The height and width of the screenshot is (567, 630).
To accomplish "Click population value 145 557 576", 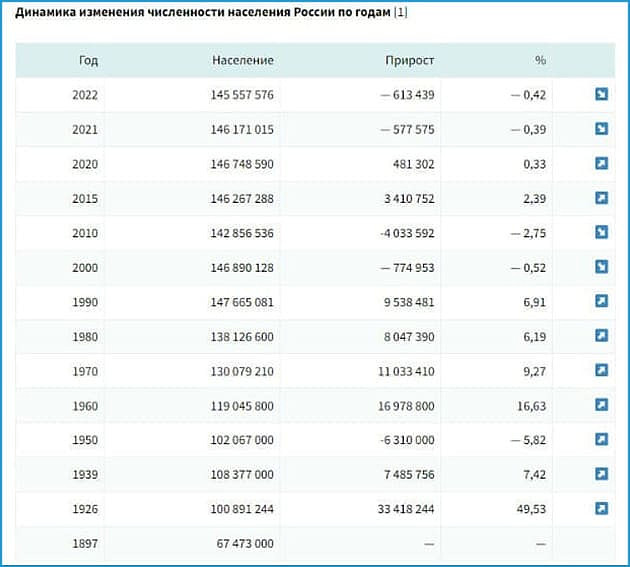I will pos(242,95).
